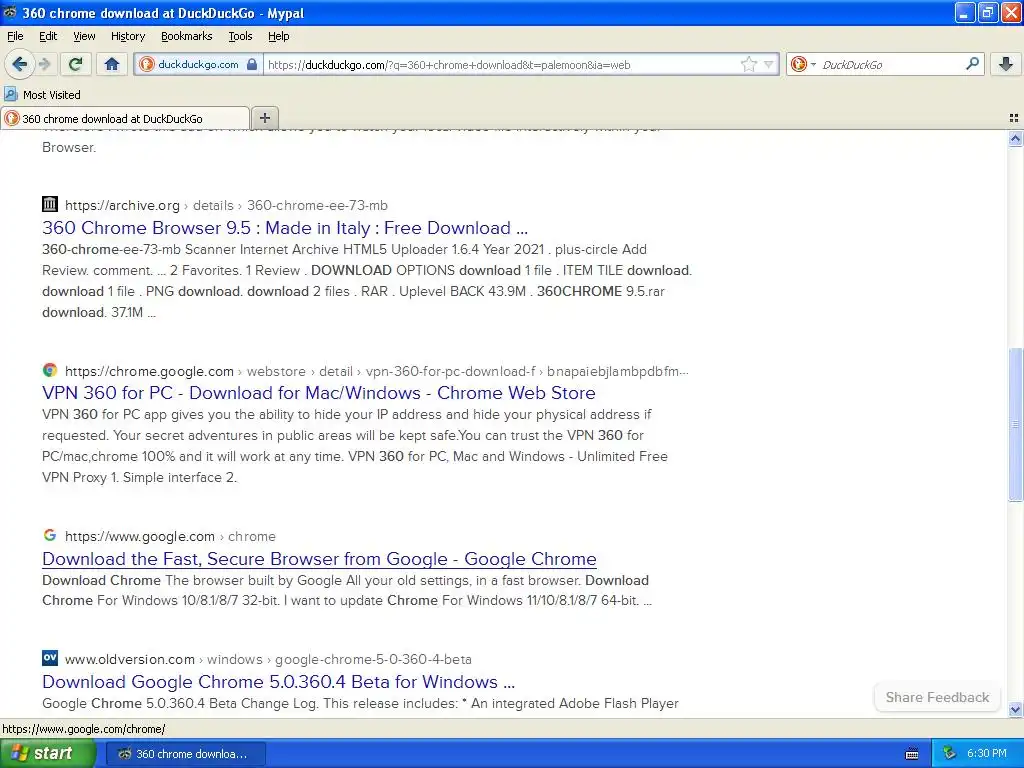This screenshot has width=1024, height=768.
Task: Click the scrollbar up arrow
Action: click(1015, 138)
